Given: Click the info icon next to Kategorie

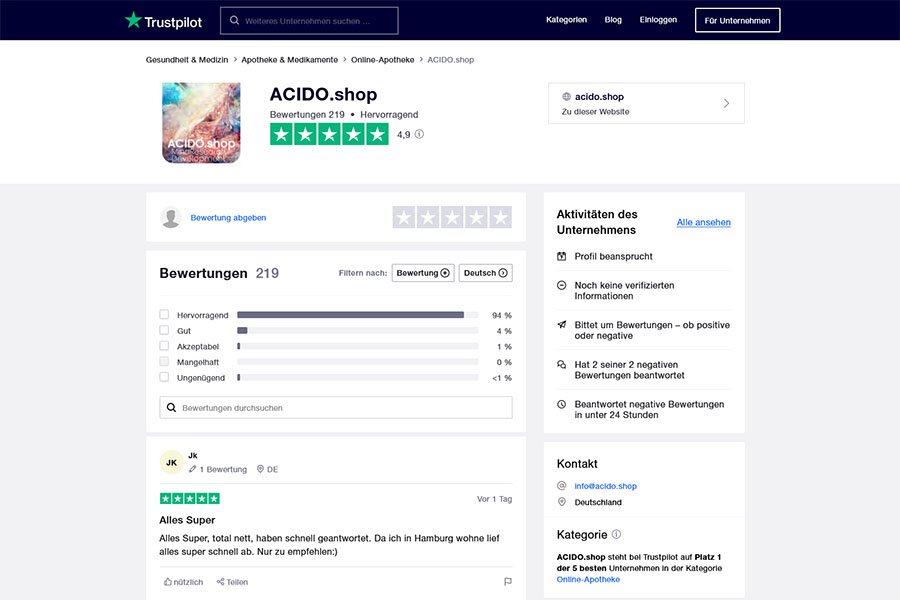Looking at the screenshot, I should [x=616, y=534].
